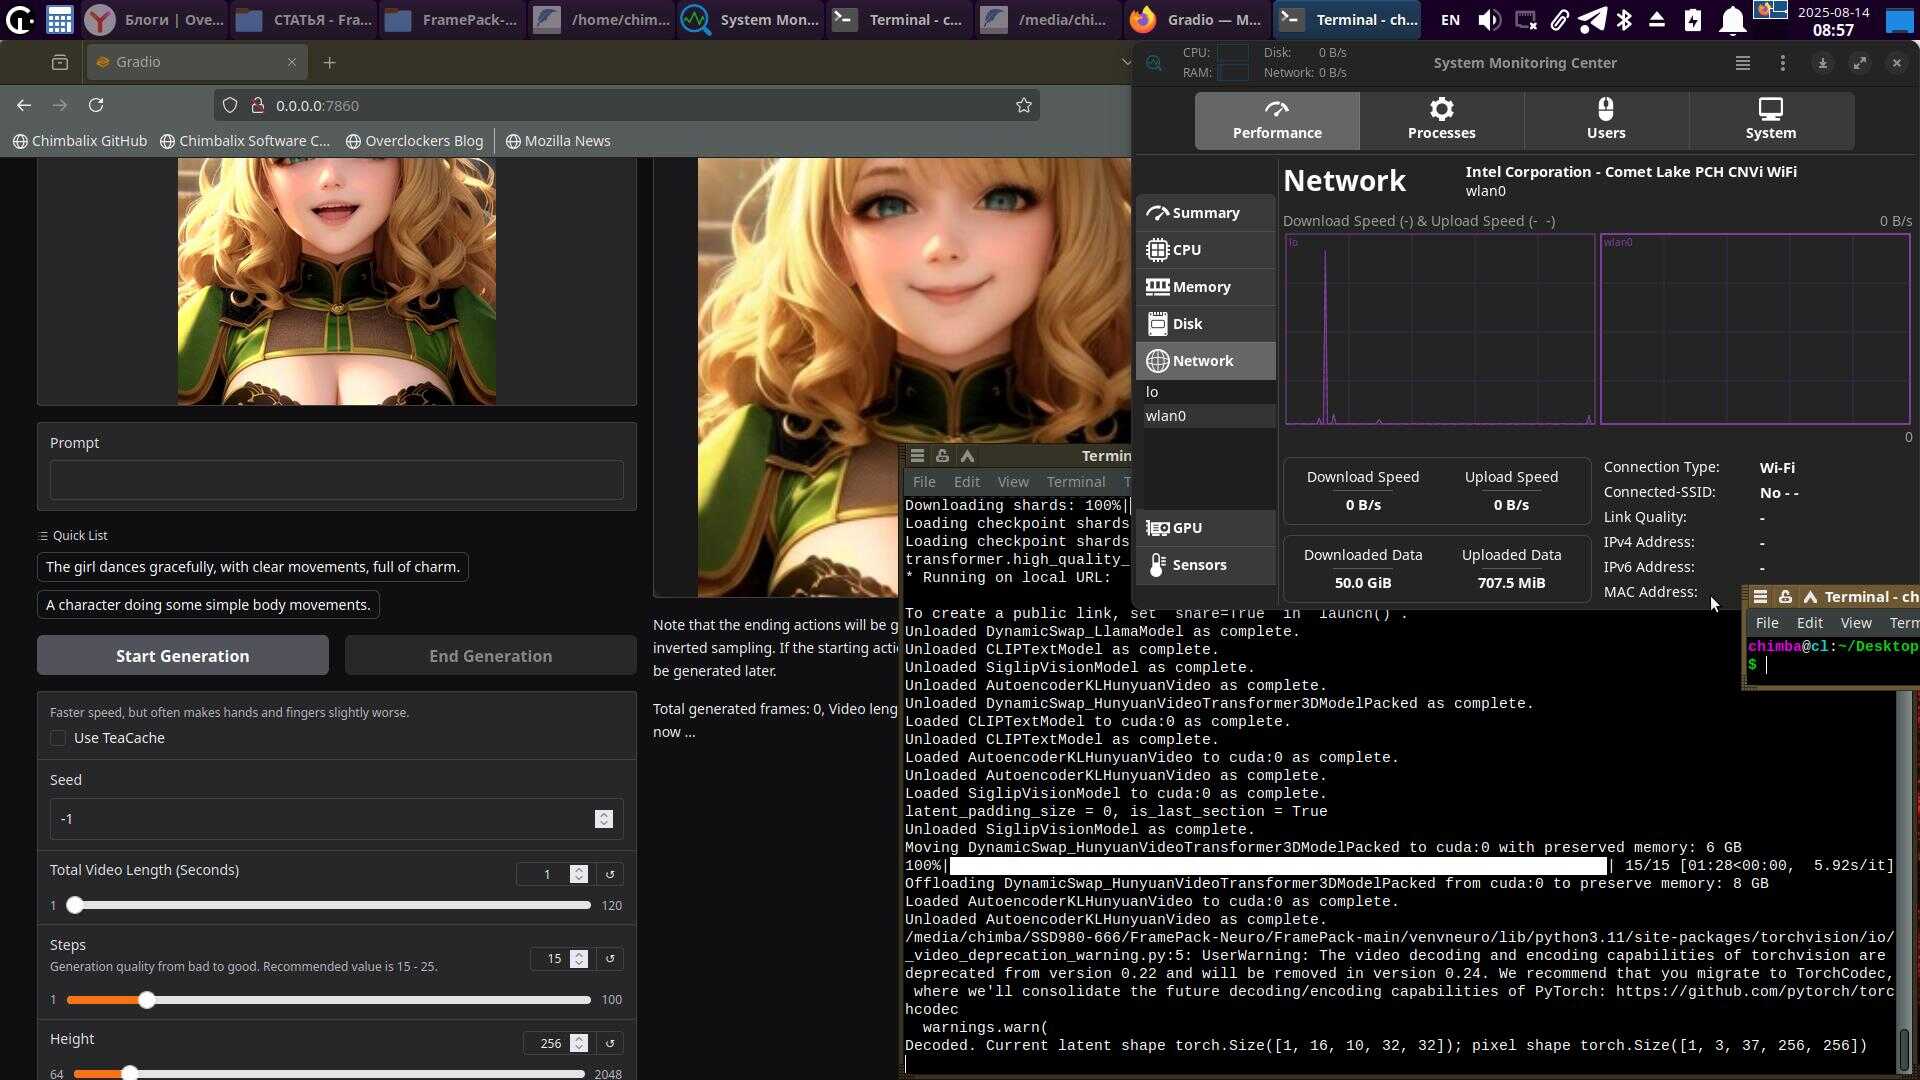This screenshot has height=1080, width=1920.
Task: Choose the 'girl dances gracefully' quick prompt
Action: click(253, 567)
